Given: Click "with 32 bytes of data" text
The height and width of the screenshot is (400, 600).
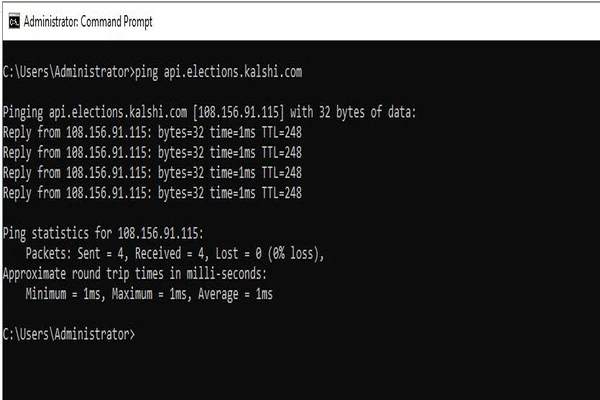Looking at the screenshot, I should click(352, 112).
